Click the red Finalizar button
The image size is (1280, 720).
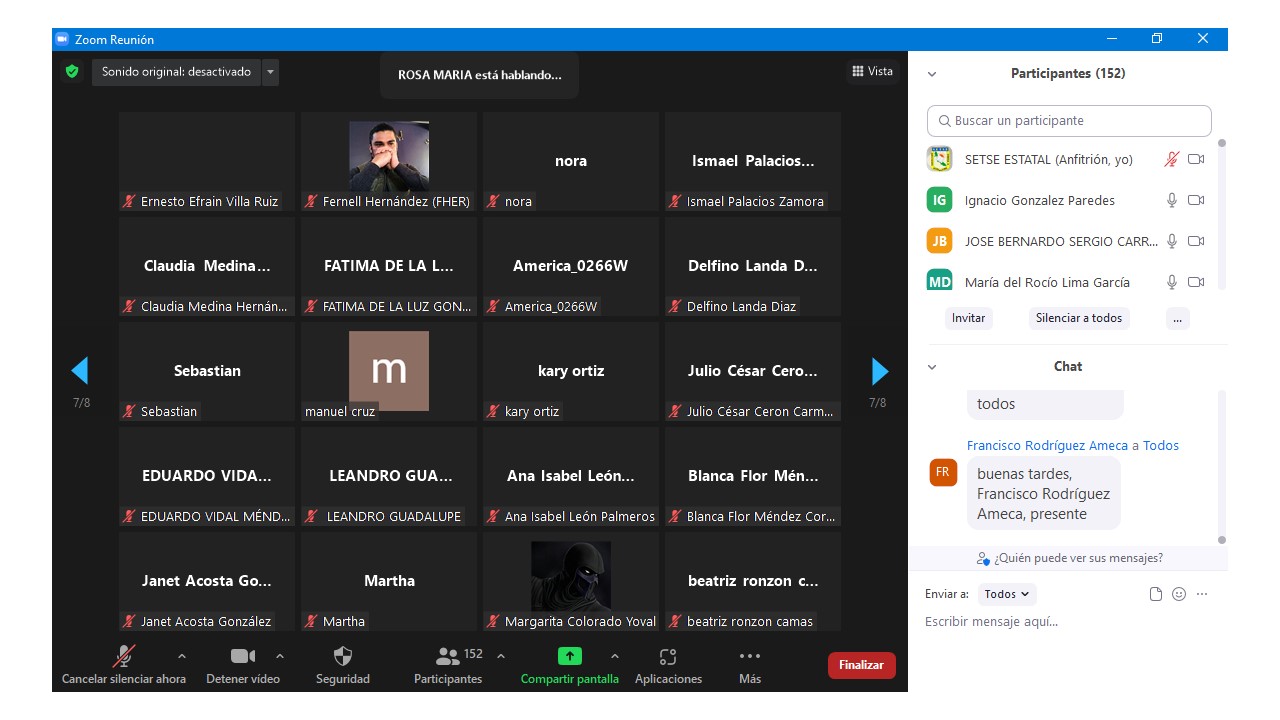pyautogui.click(x=861, y=665)
